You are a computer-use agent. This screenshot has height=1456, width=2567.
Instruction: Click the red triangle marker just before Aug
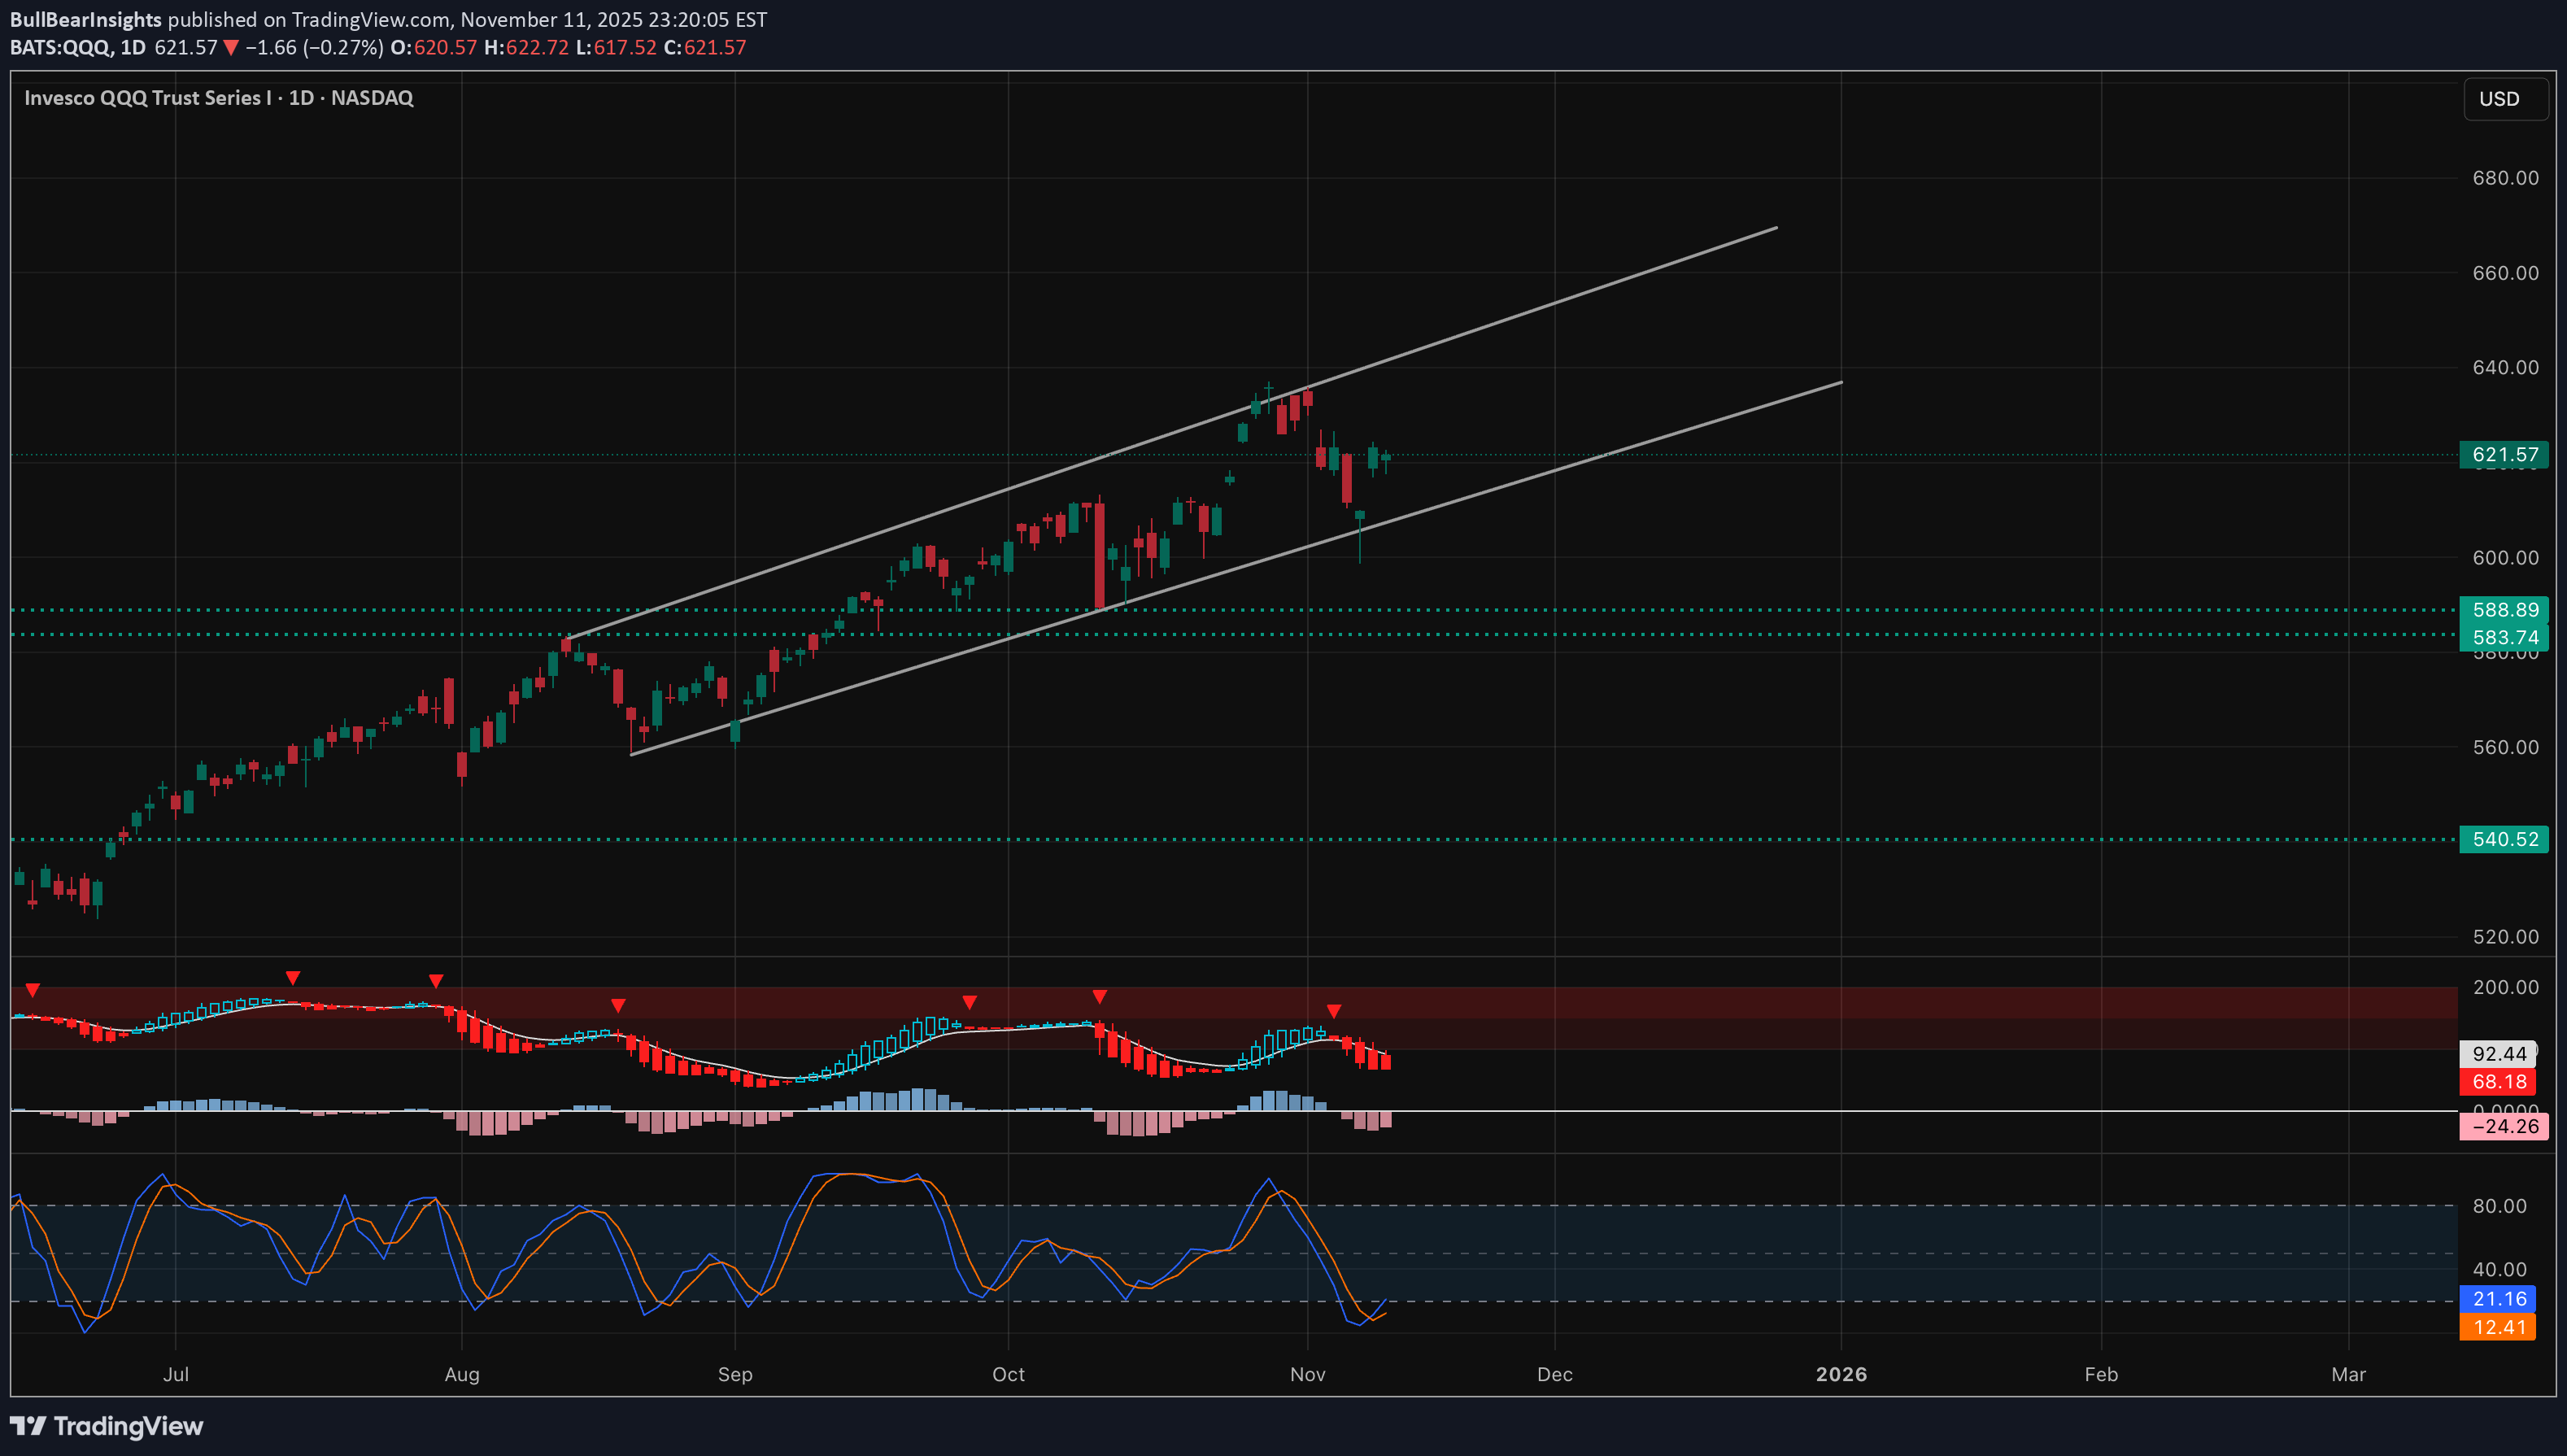(x=436, y=981)
